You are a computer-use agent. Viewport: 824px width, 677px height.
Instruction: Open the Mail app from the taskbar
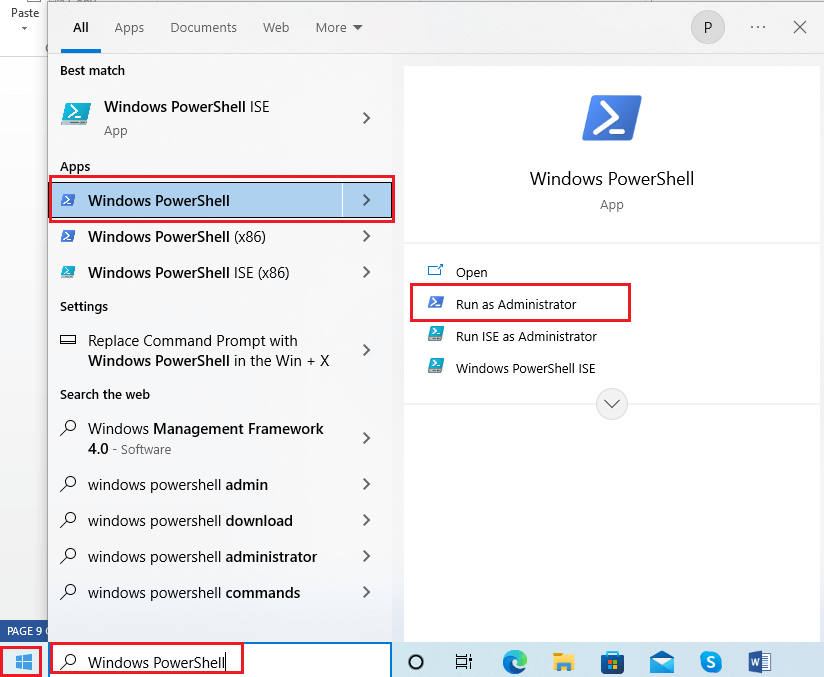tap(661, 661)
